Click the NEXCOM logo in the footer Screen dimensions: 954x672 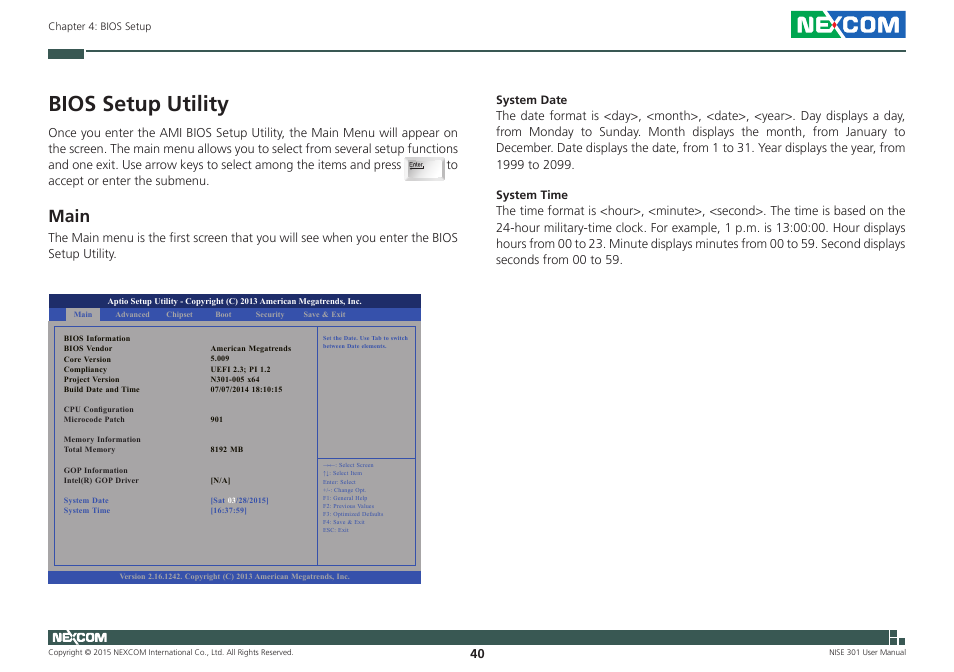[x=79, y=637]
